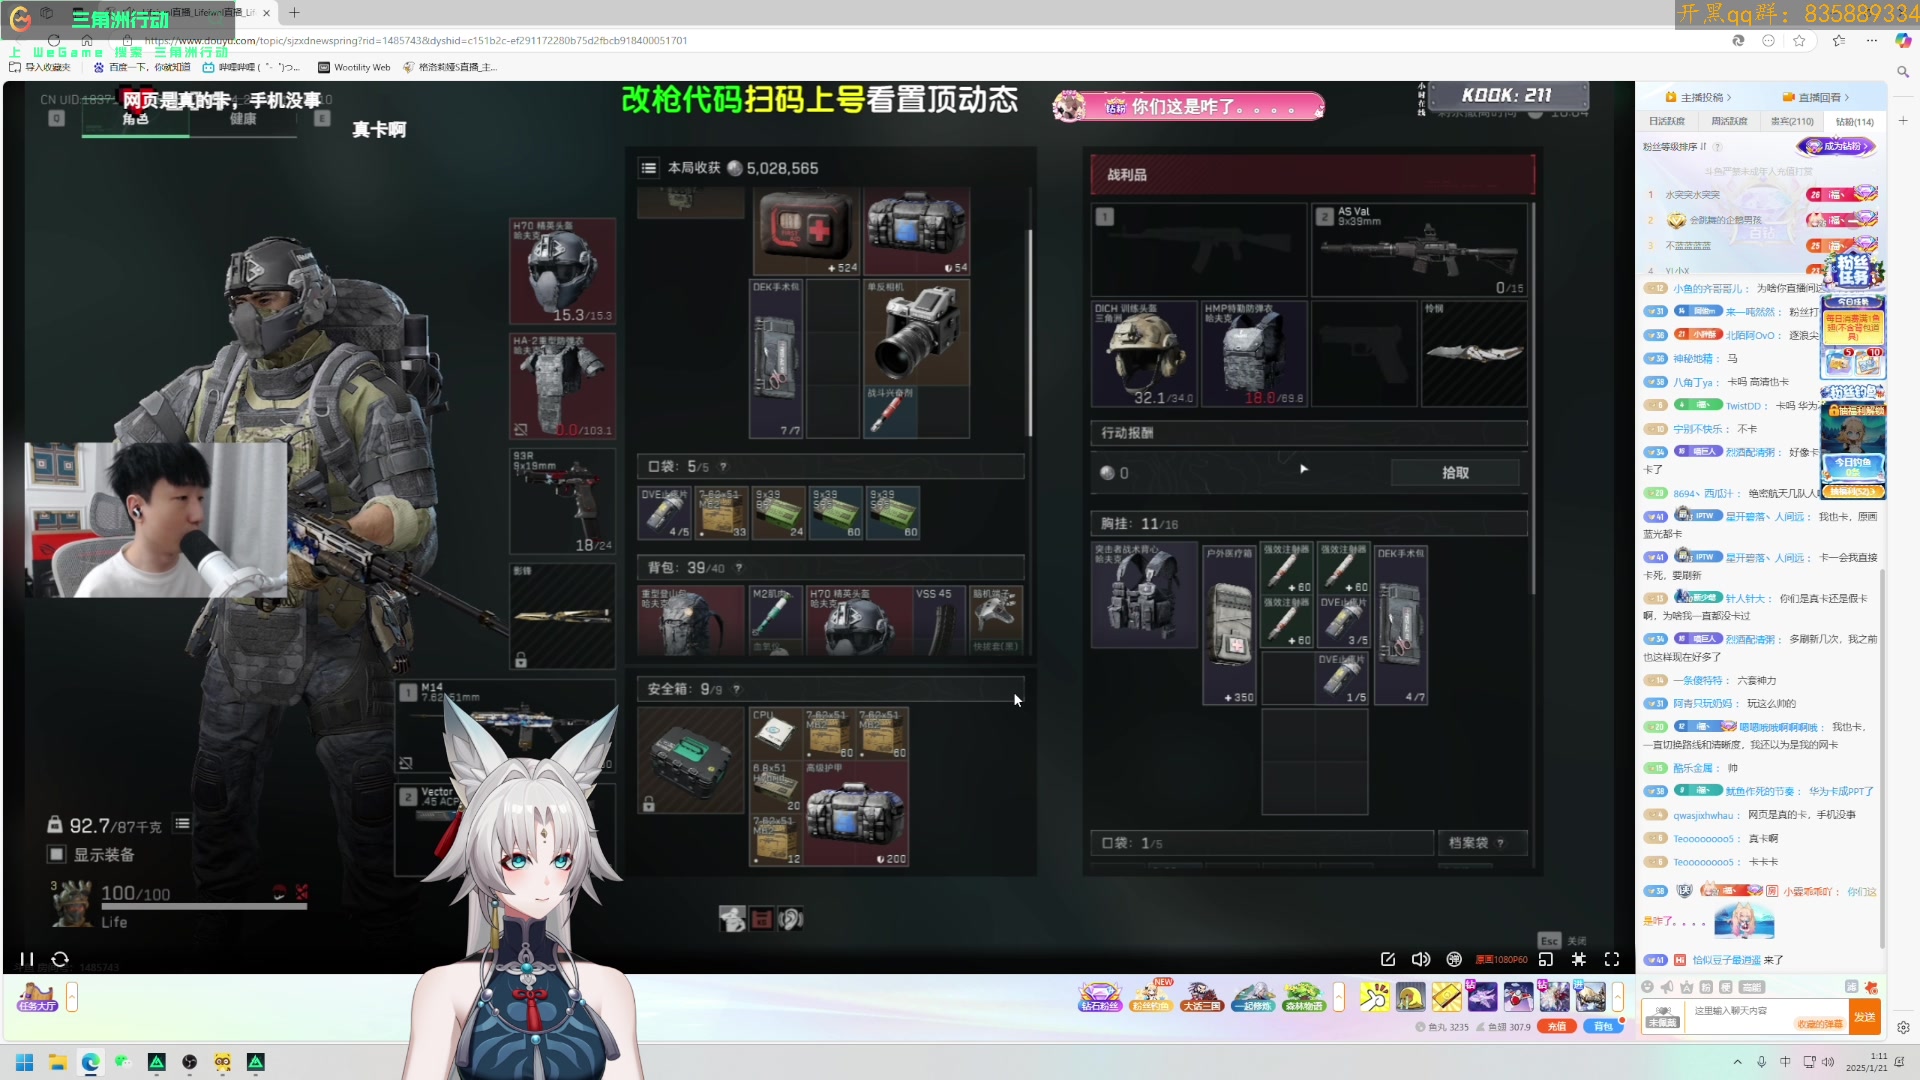
Task: Open saved danmaku 收藏的弹幕
Action: (1819, 1024)
